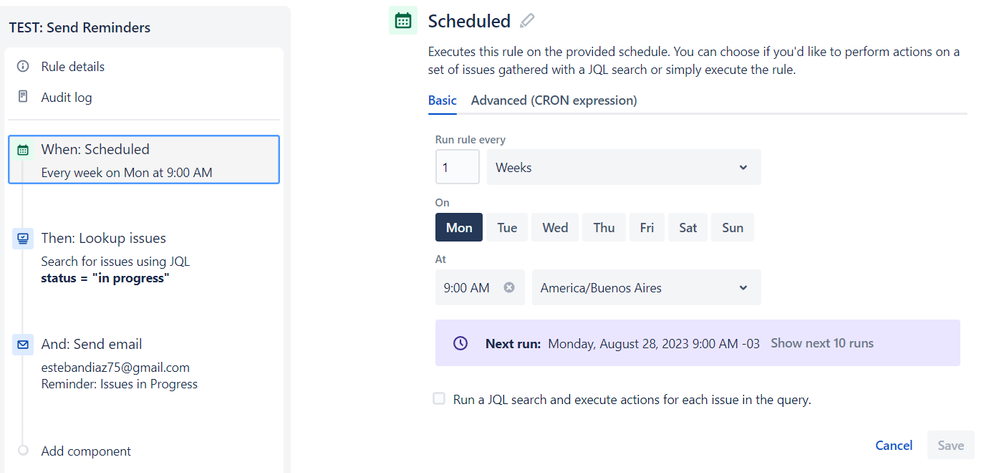Toggle Mon day button
Viewport: 999px width, 473px height.
click(459, 228)
